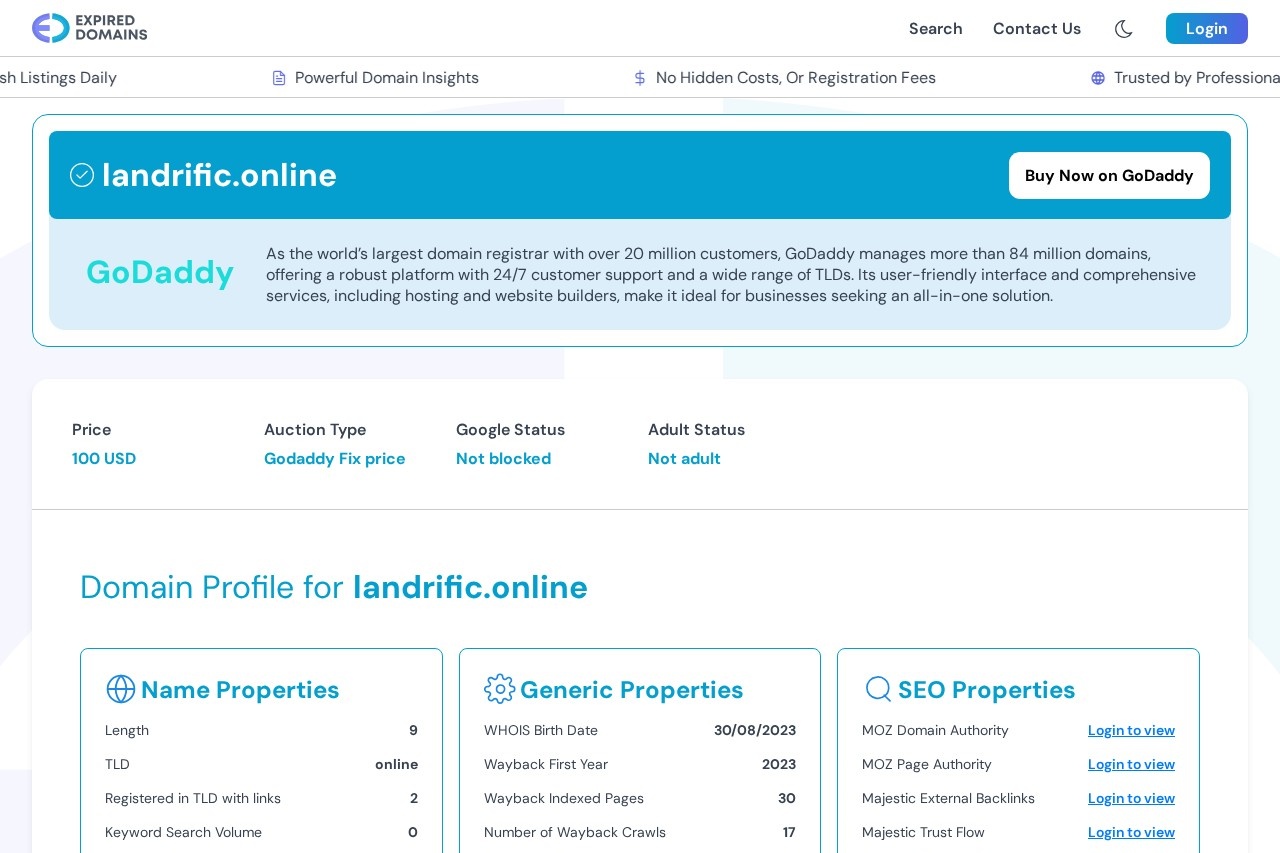
Task: Click the globe icon in Name Properties
Action: (x=121, y=689)
